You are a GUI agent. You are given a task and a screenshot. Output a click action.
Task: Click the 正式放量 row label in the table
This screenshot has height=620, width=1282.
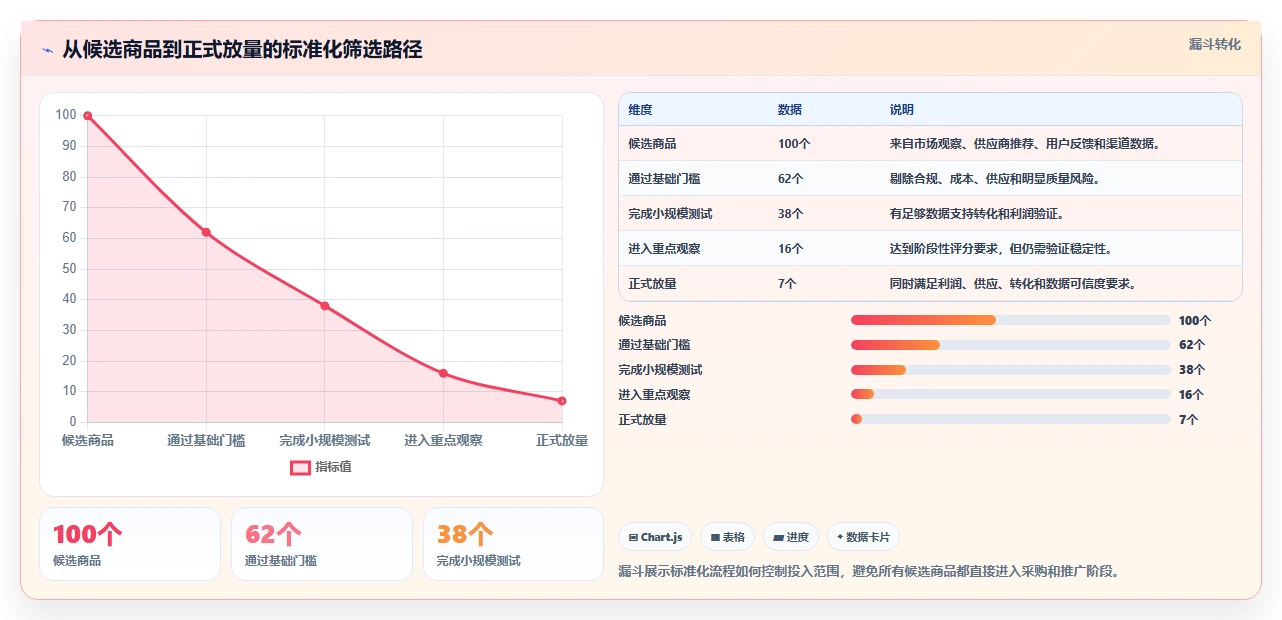[653, 284]
